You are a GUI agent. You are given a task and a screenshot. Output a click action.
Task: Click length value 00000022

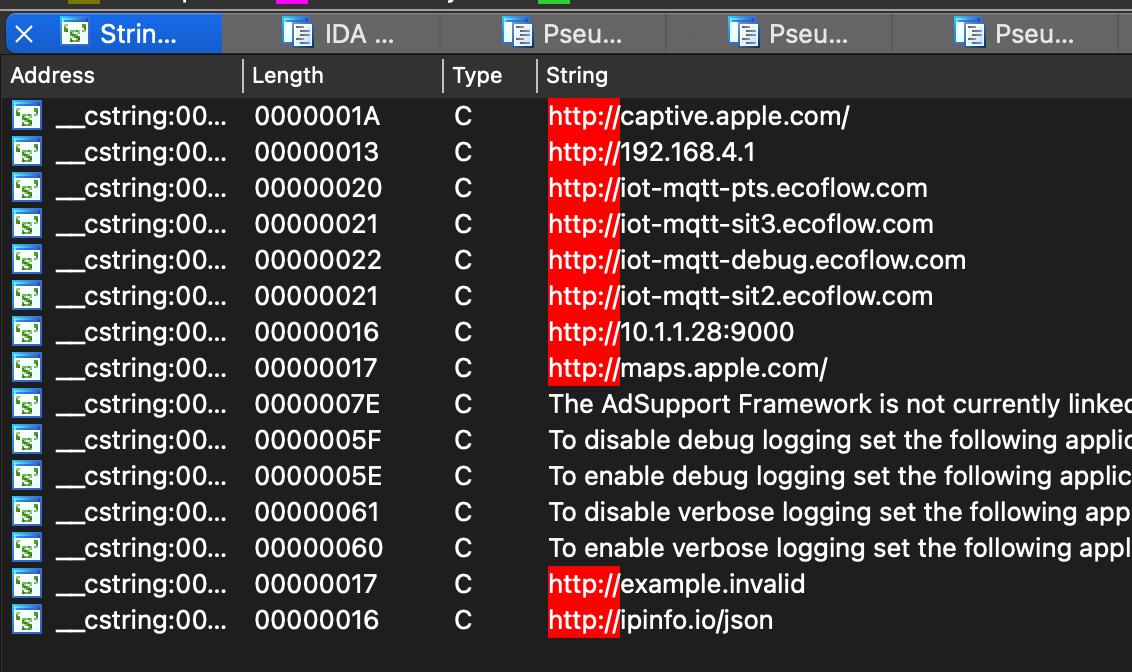[318, 261]
